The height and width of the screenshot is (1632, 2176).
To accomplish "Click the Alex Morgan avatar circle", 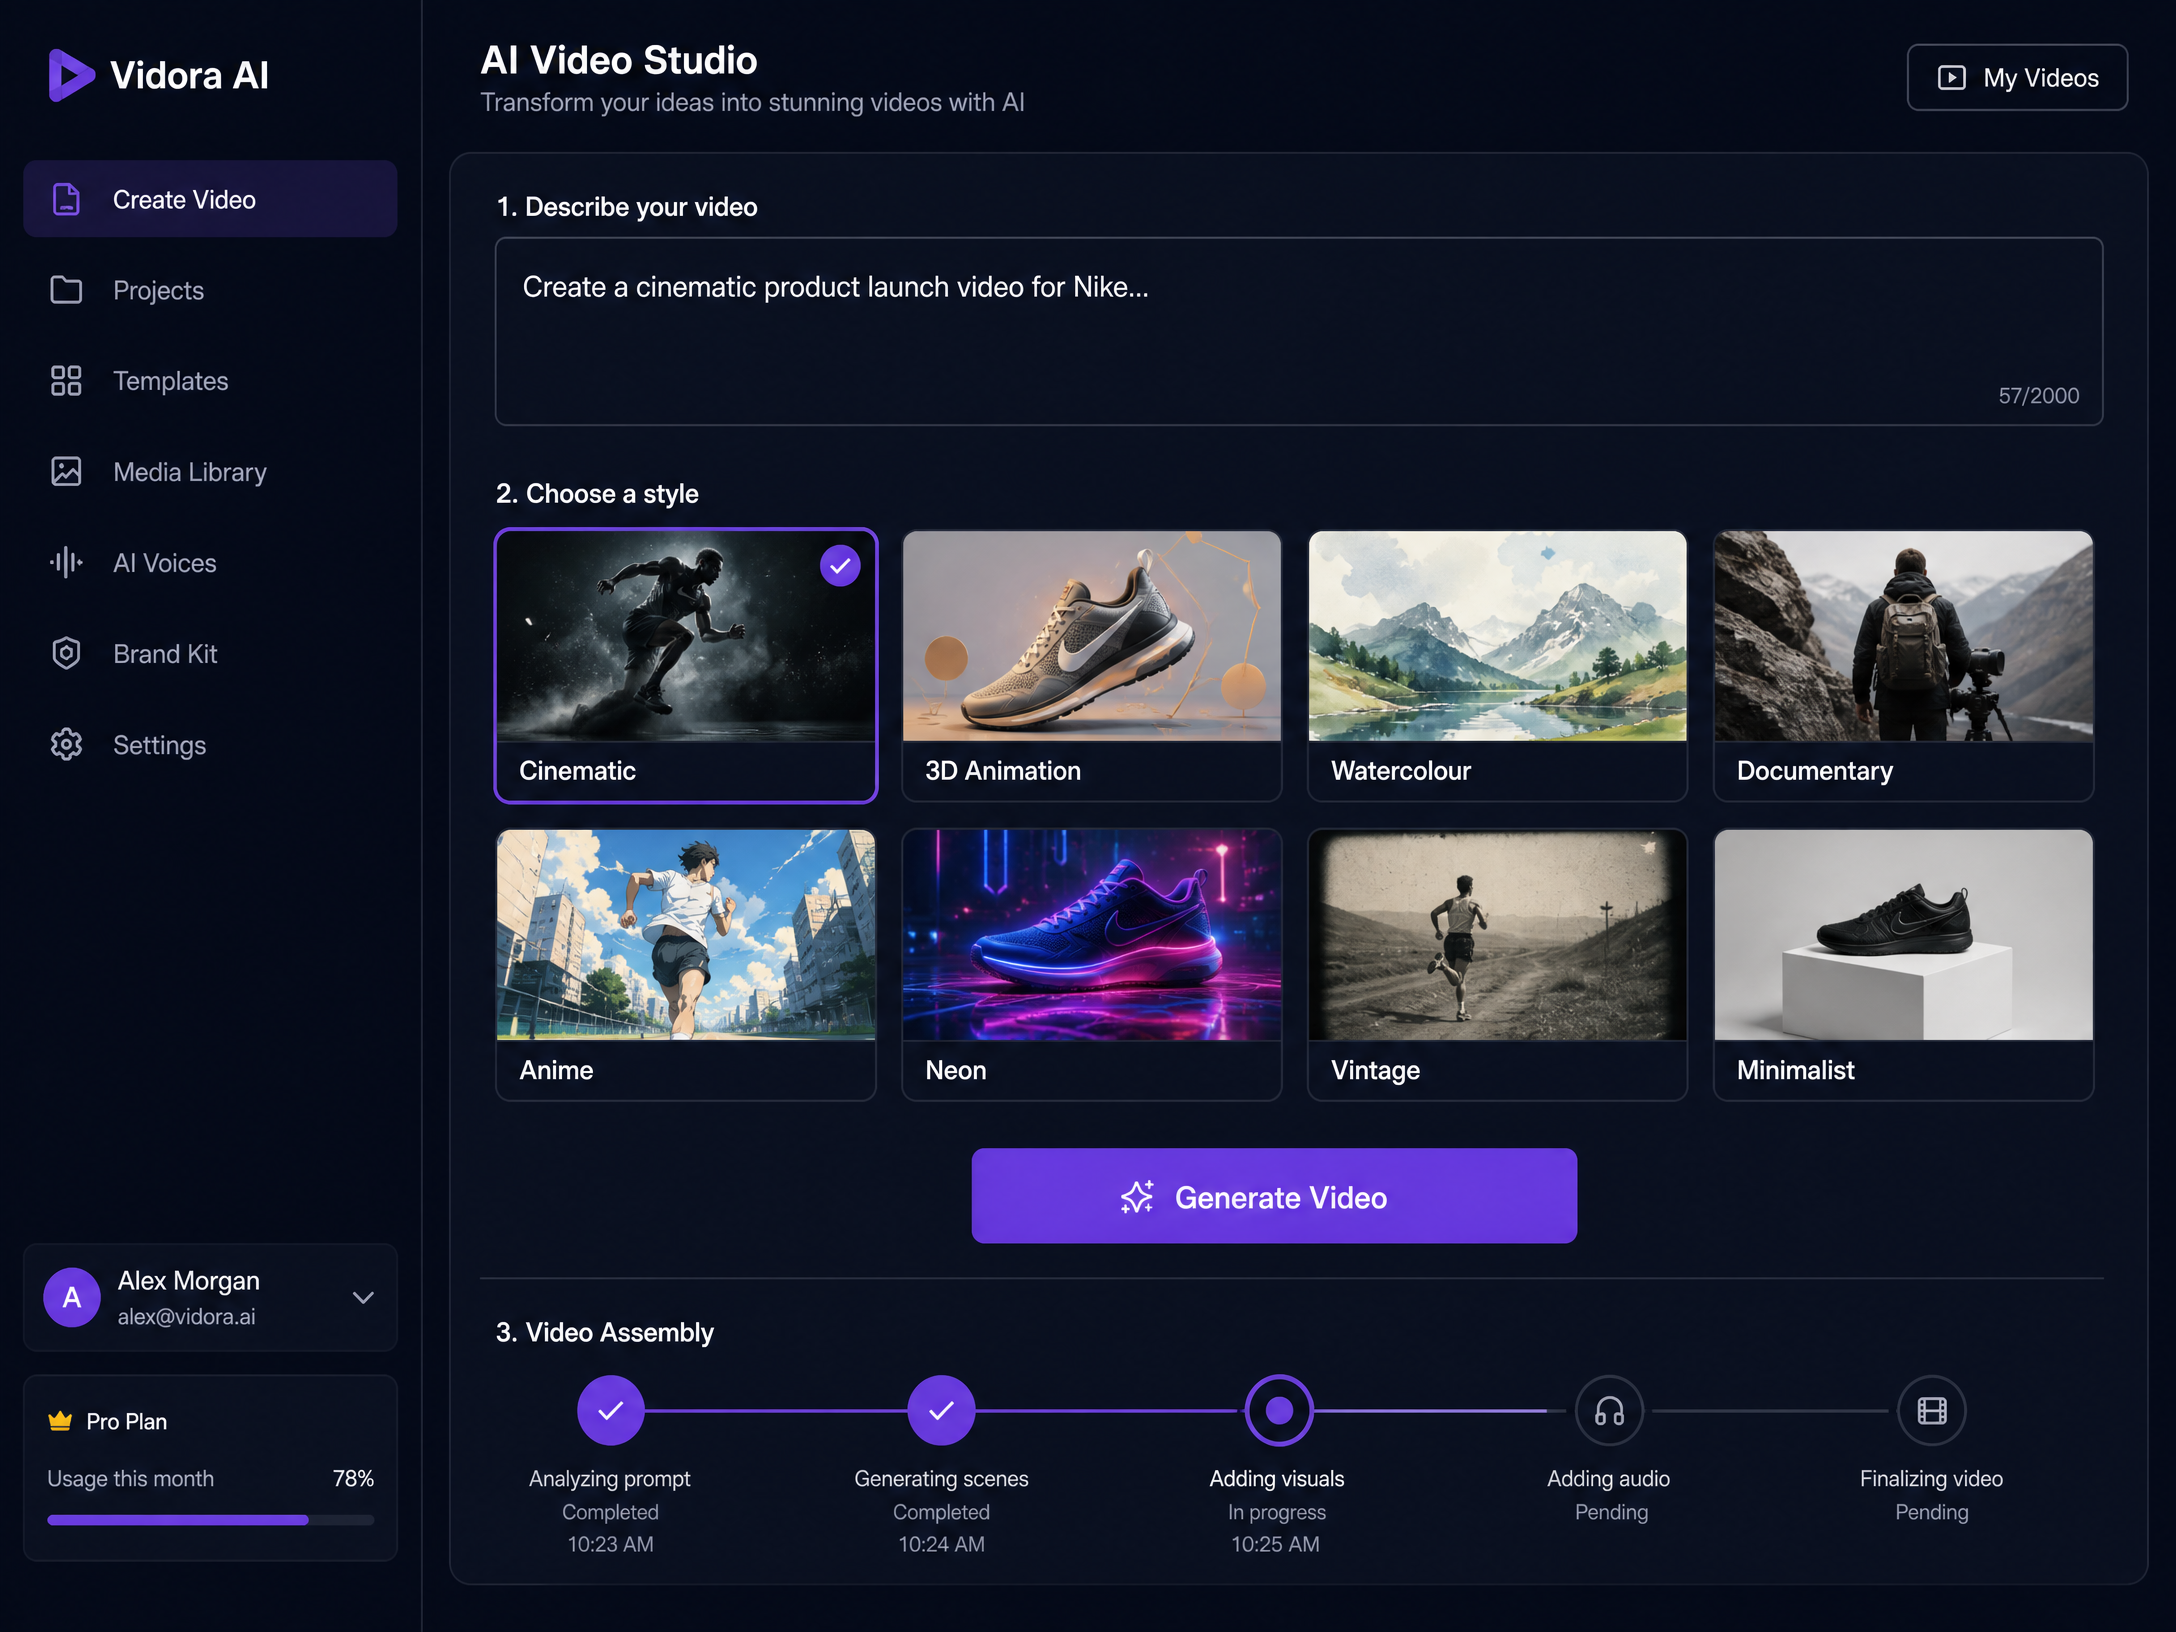I will [72, 1298].
